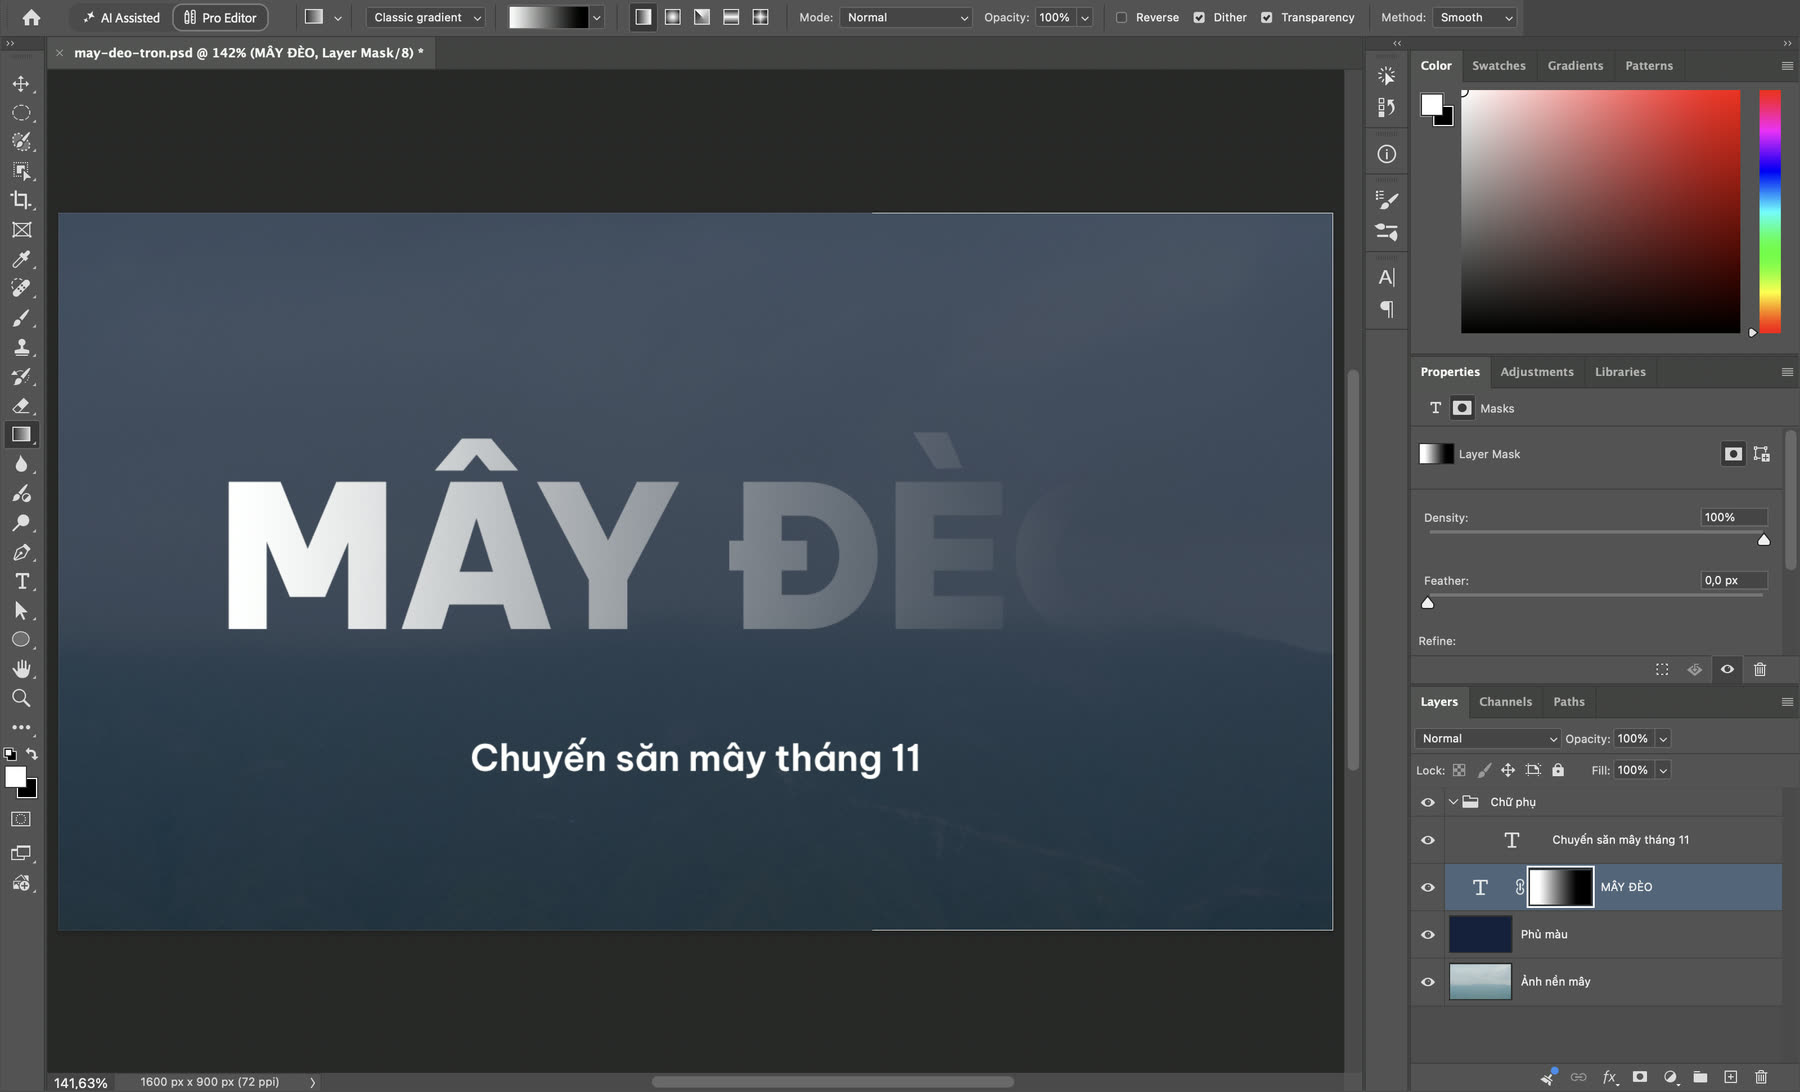The width and height of the screenshot is (1800, 1092).
Task: Click the Pro Editor button
Action: coord(220,17)
